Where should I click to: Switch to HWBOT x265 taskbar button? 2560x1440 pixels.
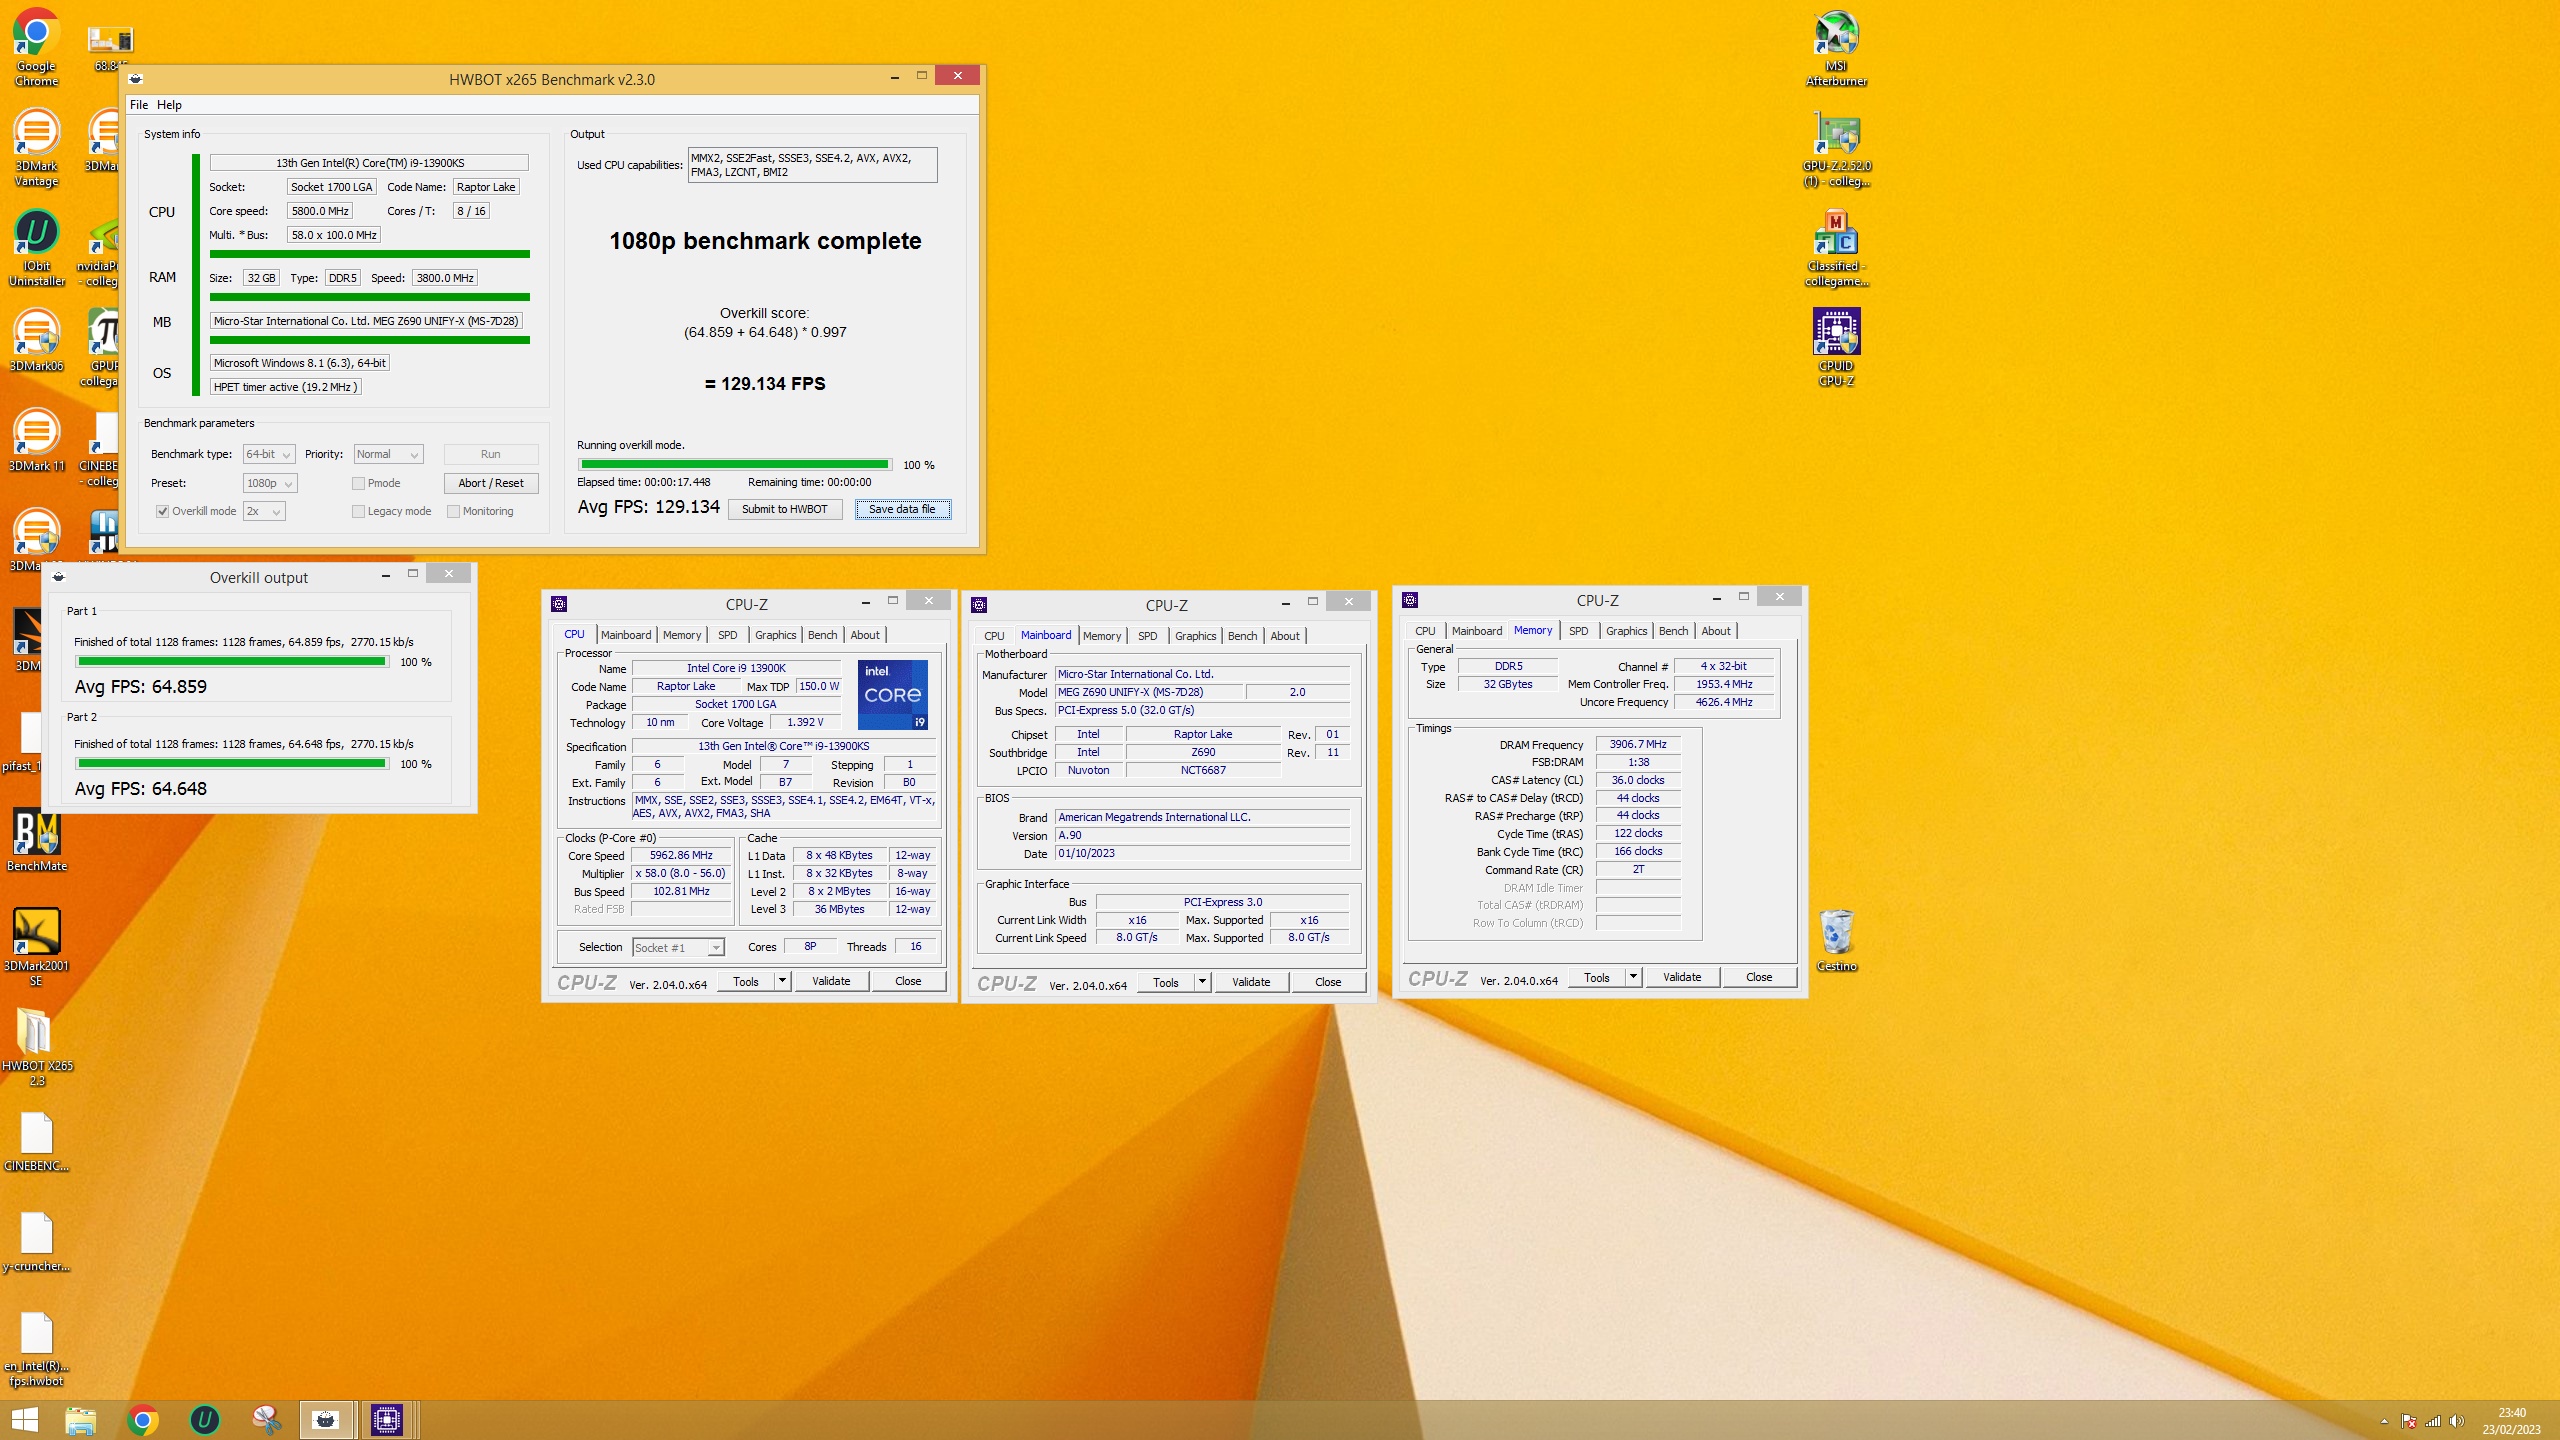click(326, 1420)
